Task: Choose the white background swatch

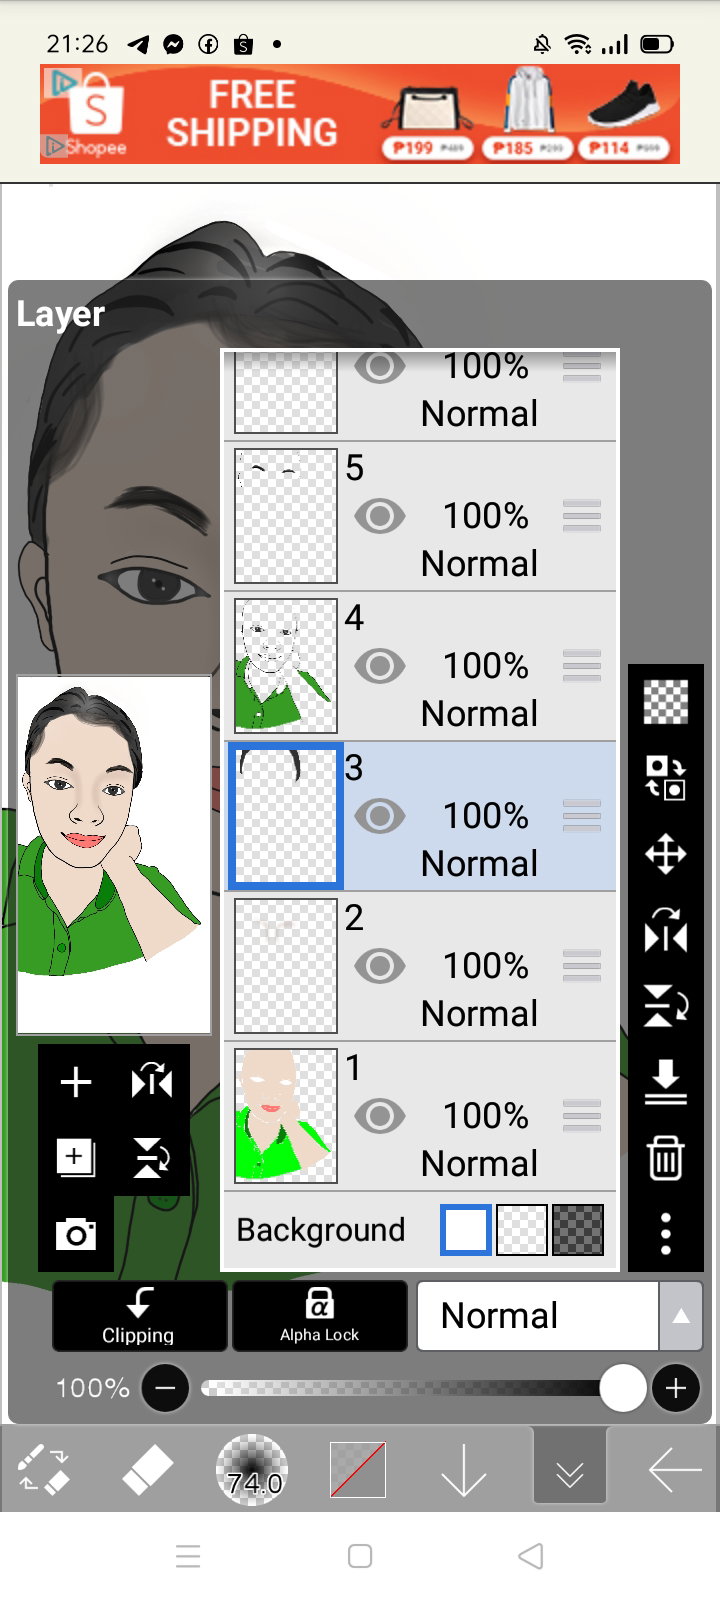Action: 466,1230
